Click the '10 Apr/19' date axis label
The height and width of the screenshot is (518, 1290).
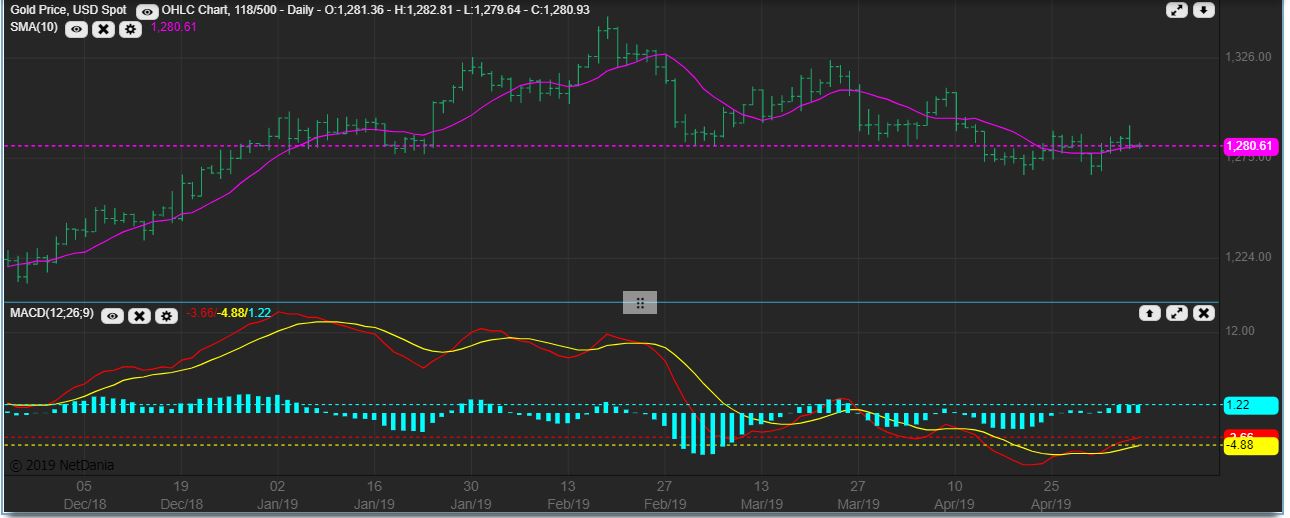coord(954,495)
